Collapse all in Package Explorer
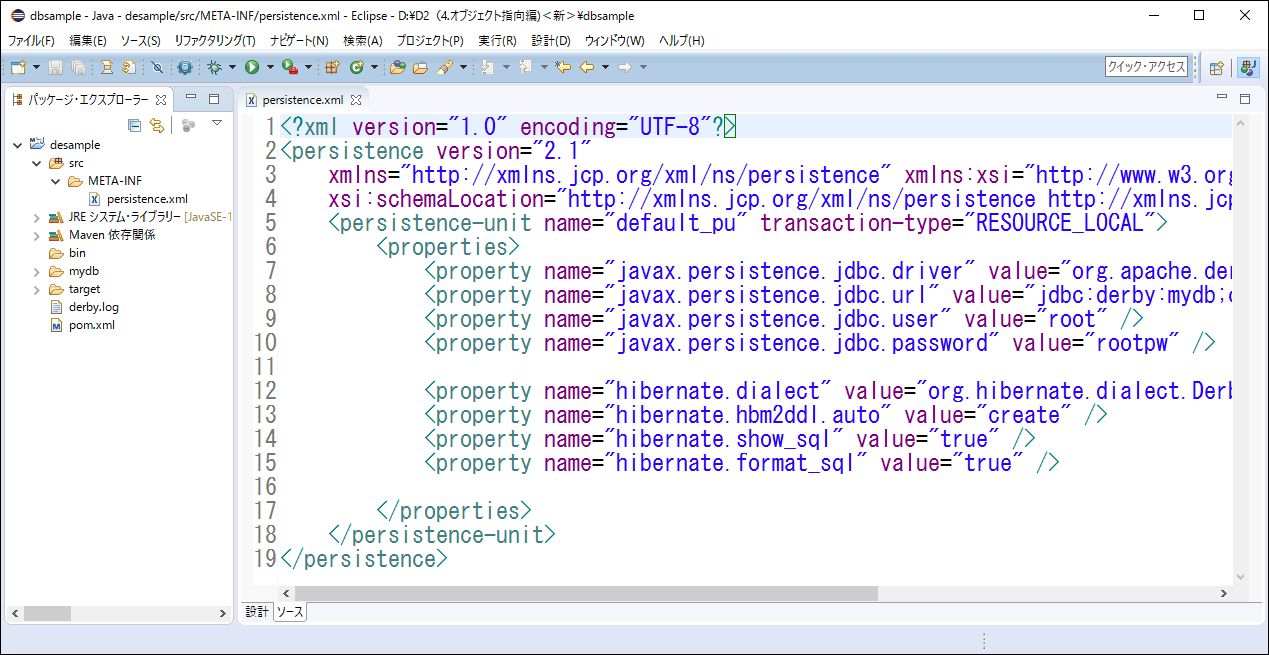Viewport: 1269px width, 655px height. pos(134,125)
